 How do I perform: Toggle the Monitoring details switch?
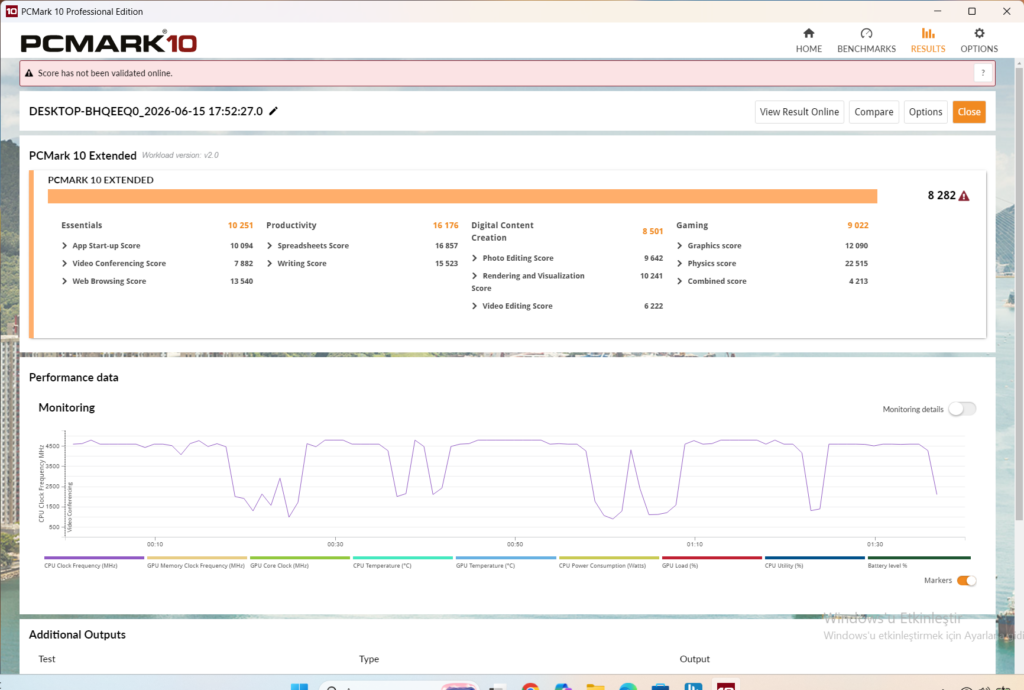962,409
